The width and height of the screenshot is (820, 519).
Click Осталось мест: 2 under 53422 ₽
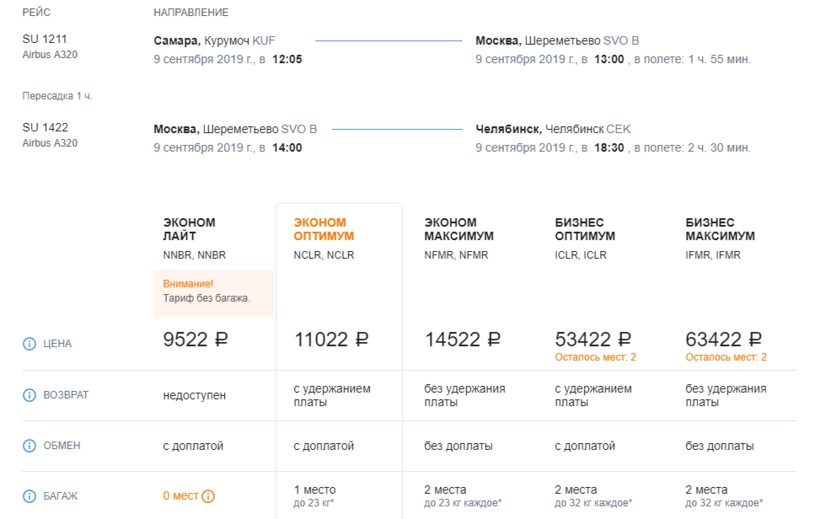click(x=596, y=357)
